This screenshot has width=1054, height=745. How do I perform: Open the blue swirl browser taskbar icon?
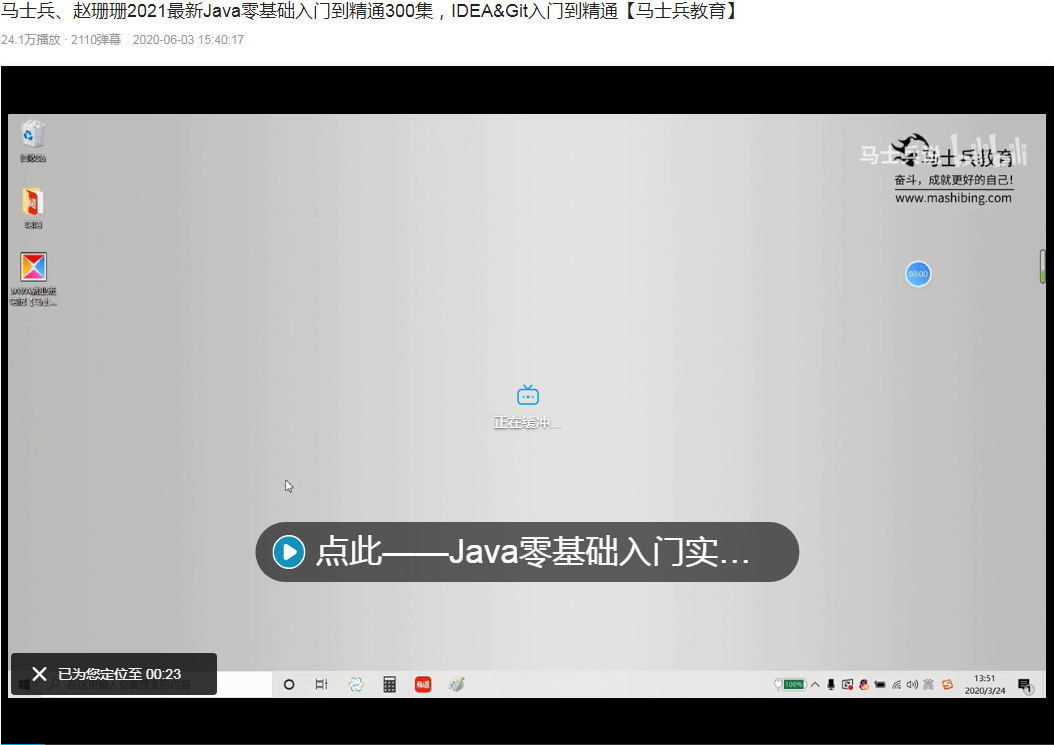(356, 684)
